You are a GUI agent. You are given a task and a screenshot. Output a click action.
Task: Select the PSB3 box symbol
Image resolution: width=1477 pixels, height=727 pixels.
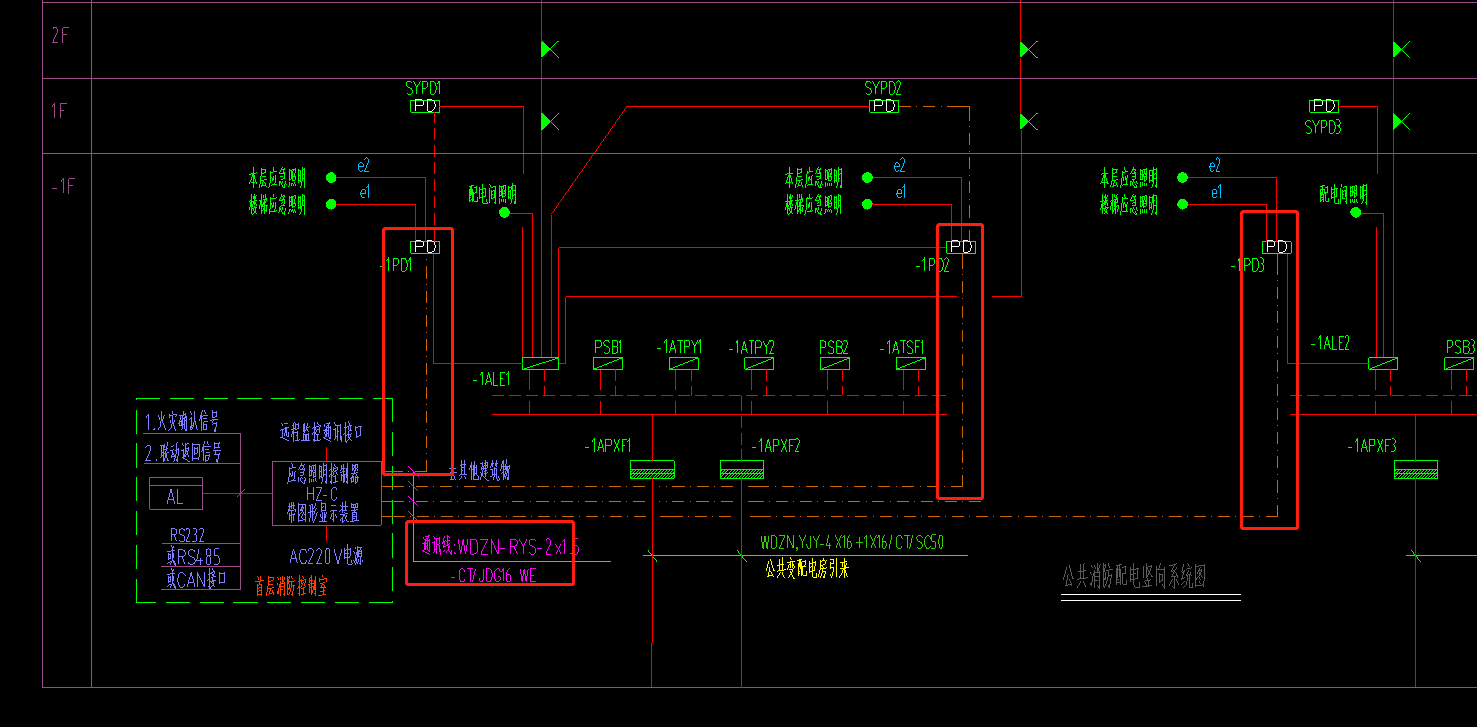click(x=1459, y=364)
